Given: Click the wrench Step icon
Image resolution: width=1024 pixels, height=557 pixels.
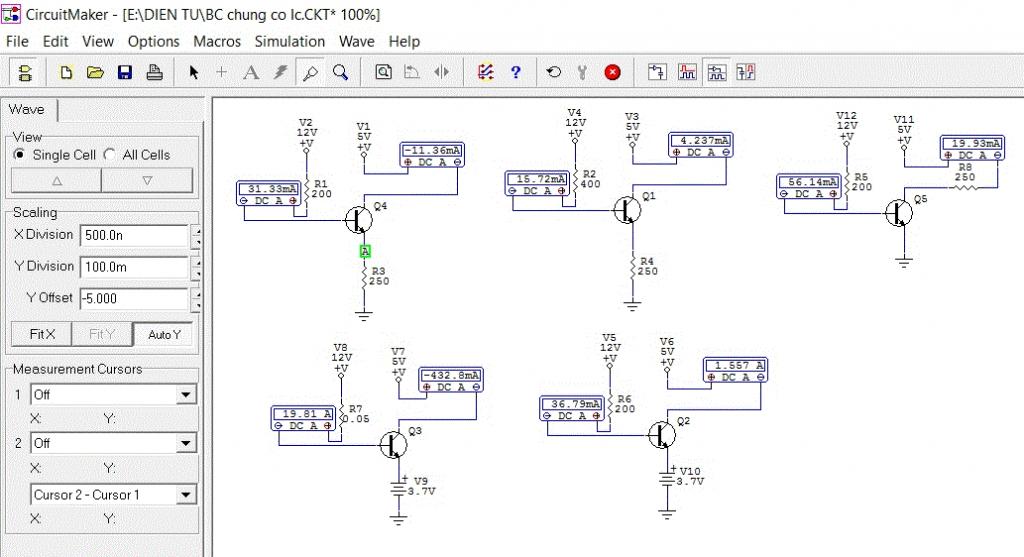Looking at the screenshot, I should (x=582, y=72).
